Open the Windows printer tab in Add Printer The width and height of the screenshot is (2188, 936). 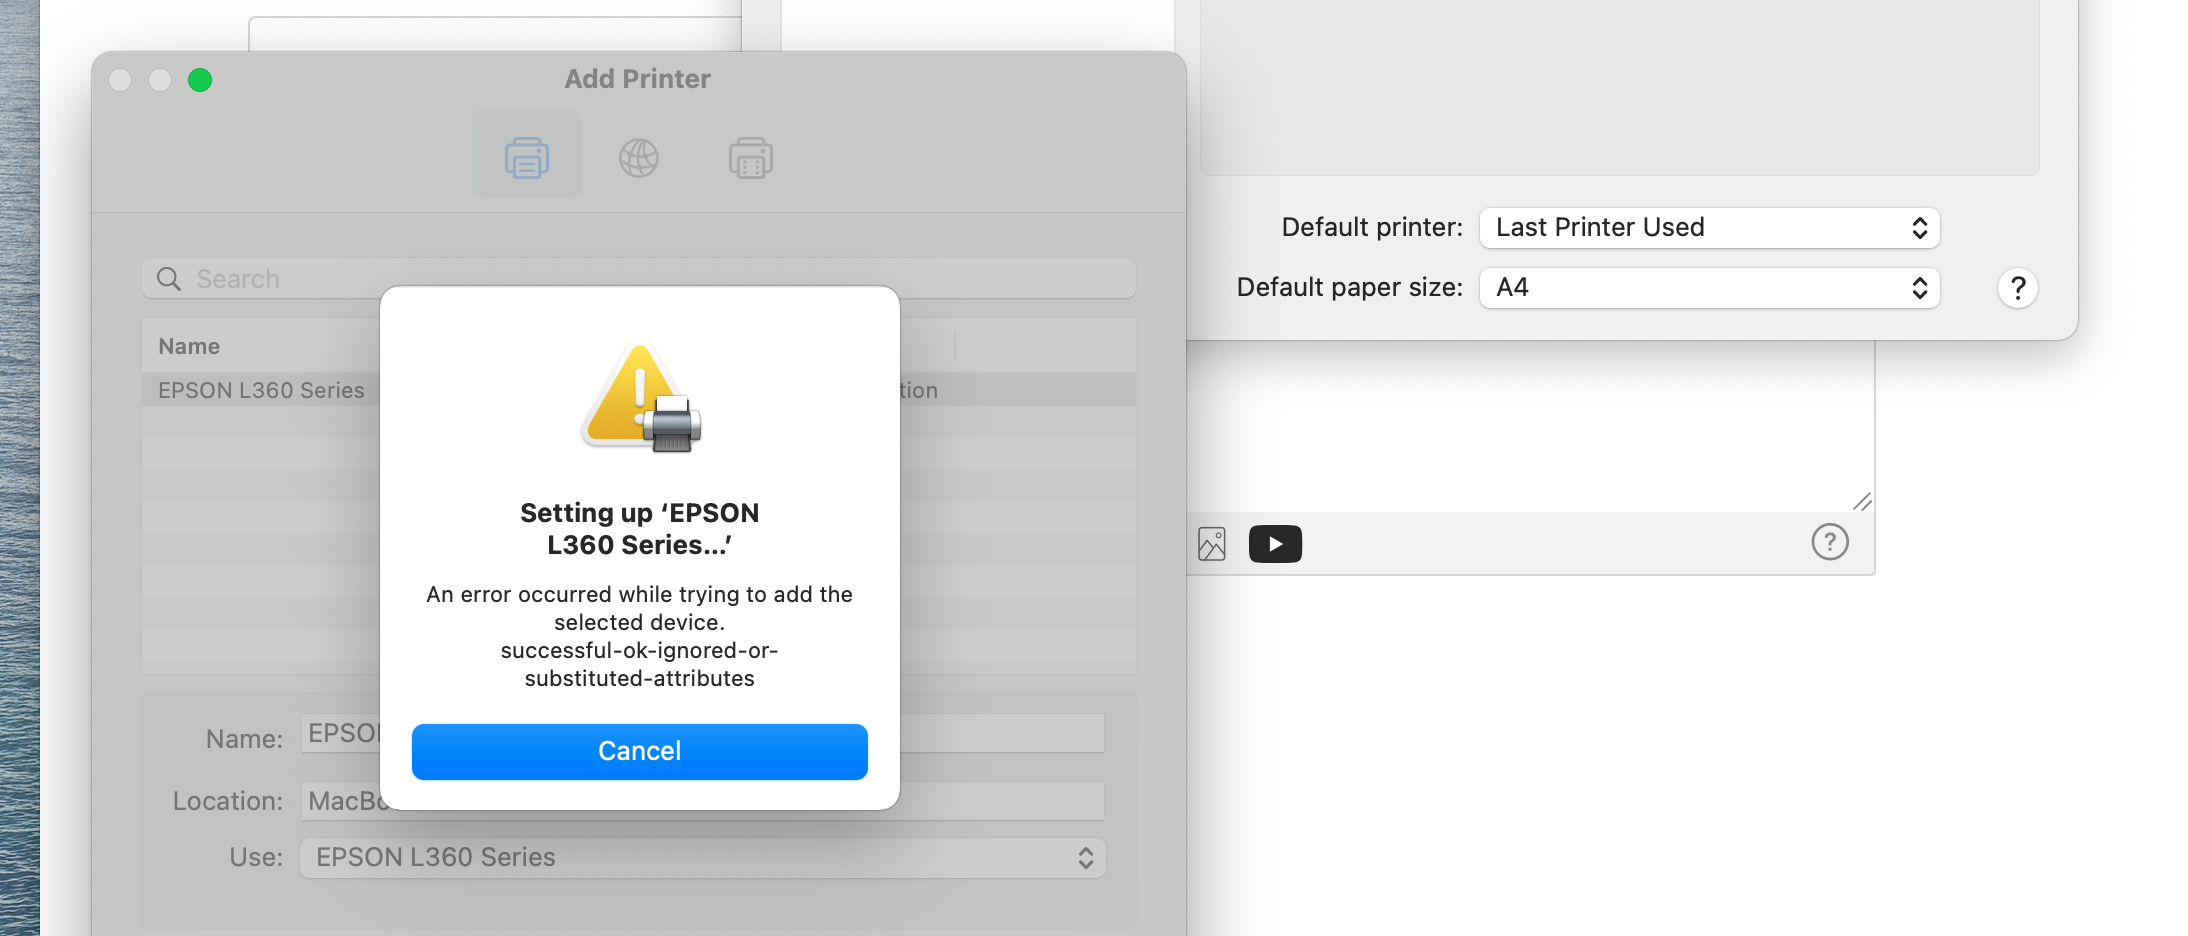pyautogui.click(x=751, y=158)
